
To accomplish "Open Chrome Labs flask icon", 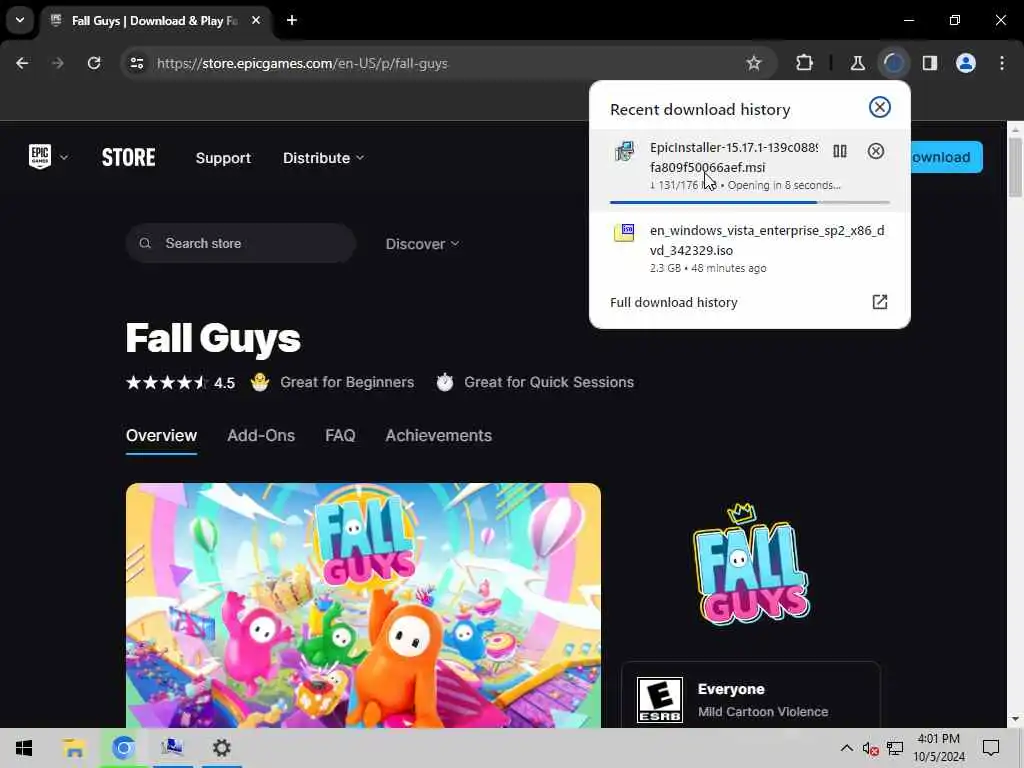I will [857, 63].
